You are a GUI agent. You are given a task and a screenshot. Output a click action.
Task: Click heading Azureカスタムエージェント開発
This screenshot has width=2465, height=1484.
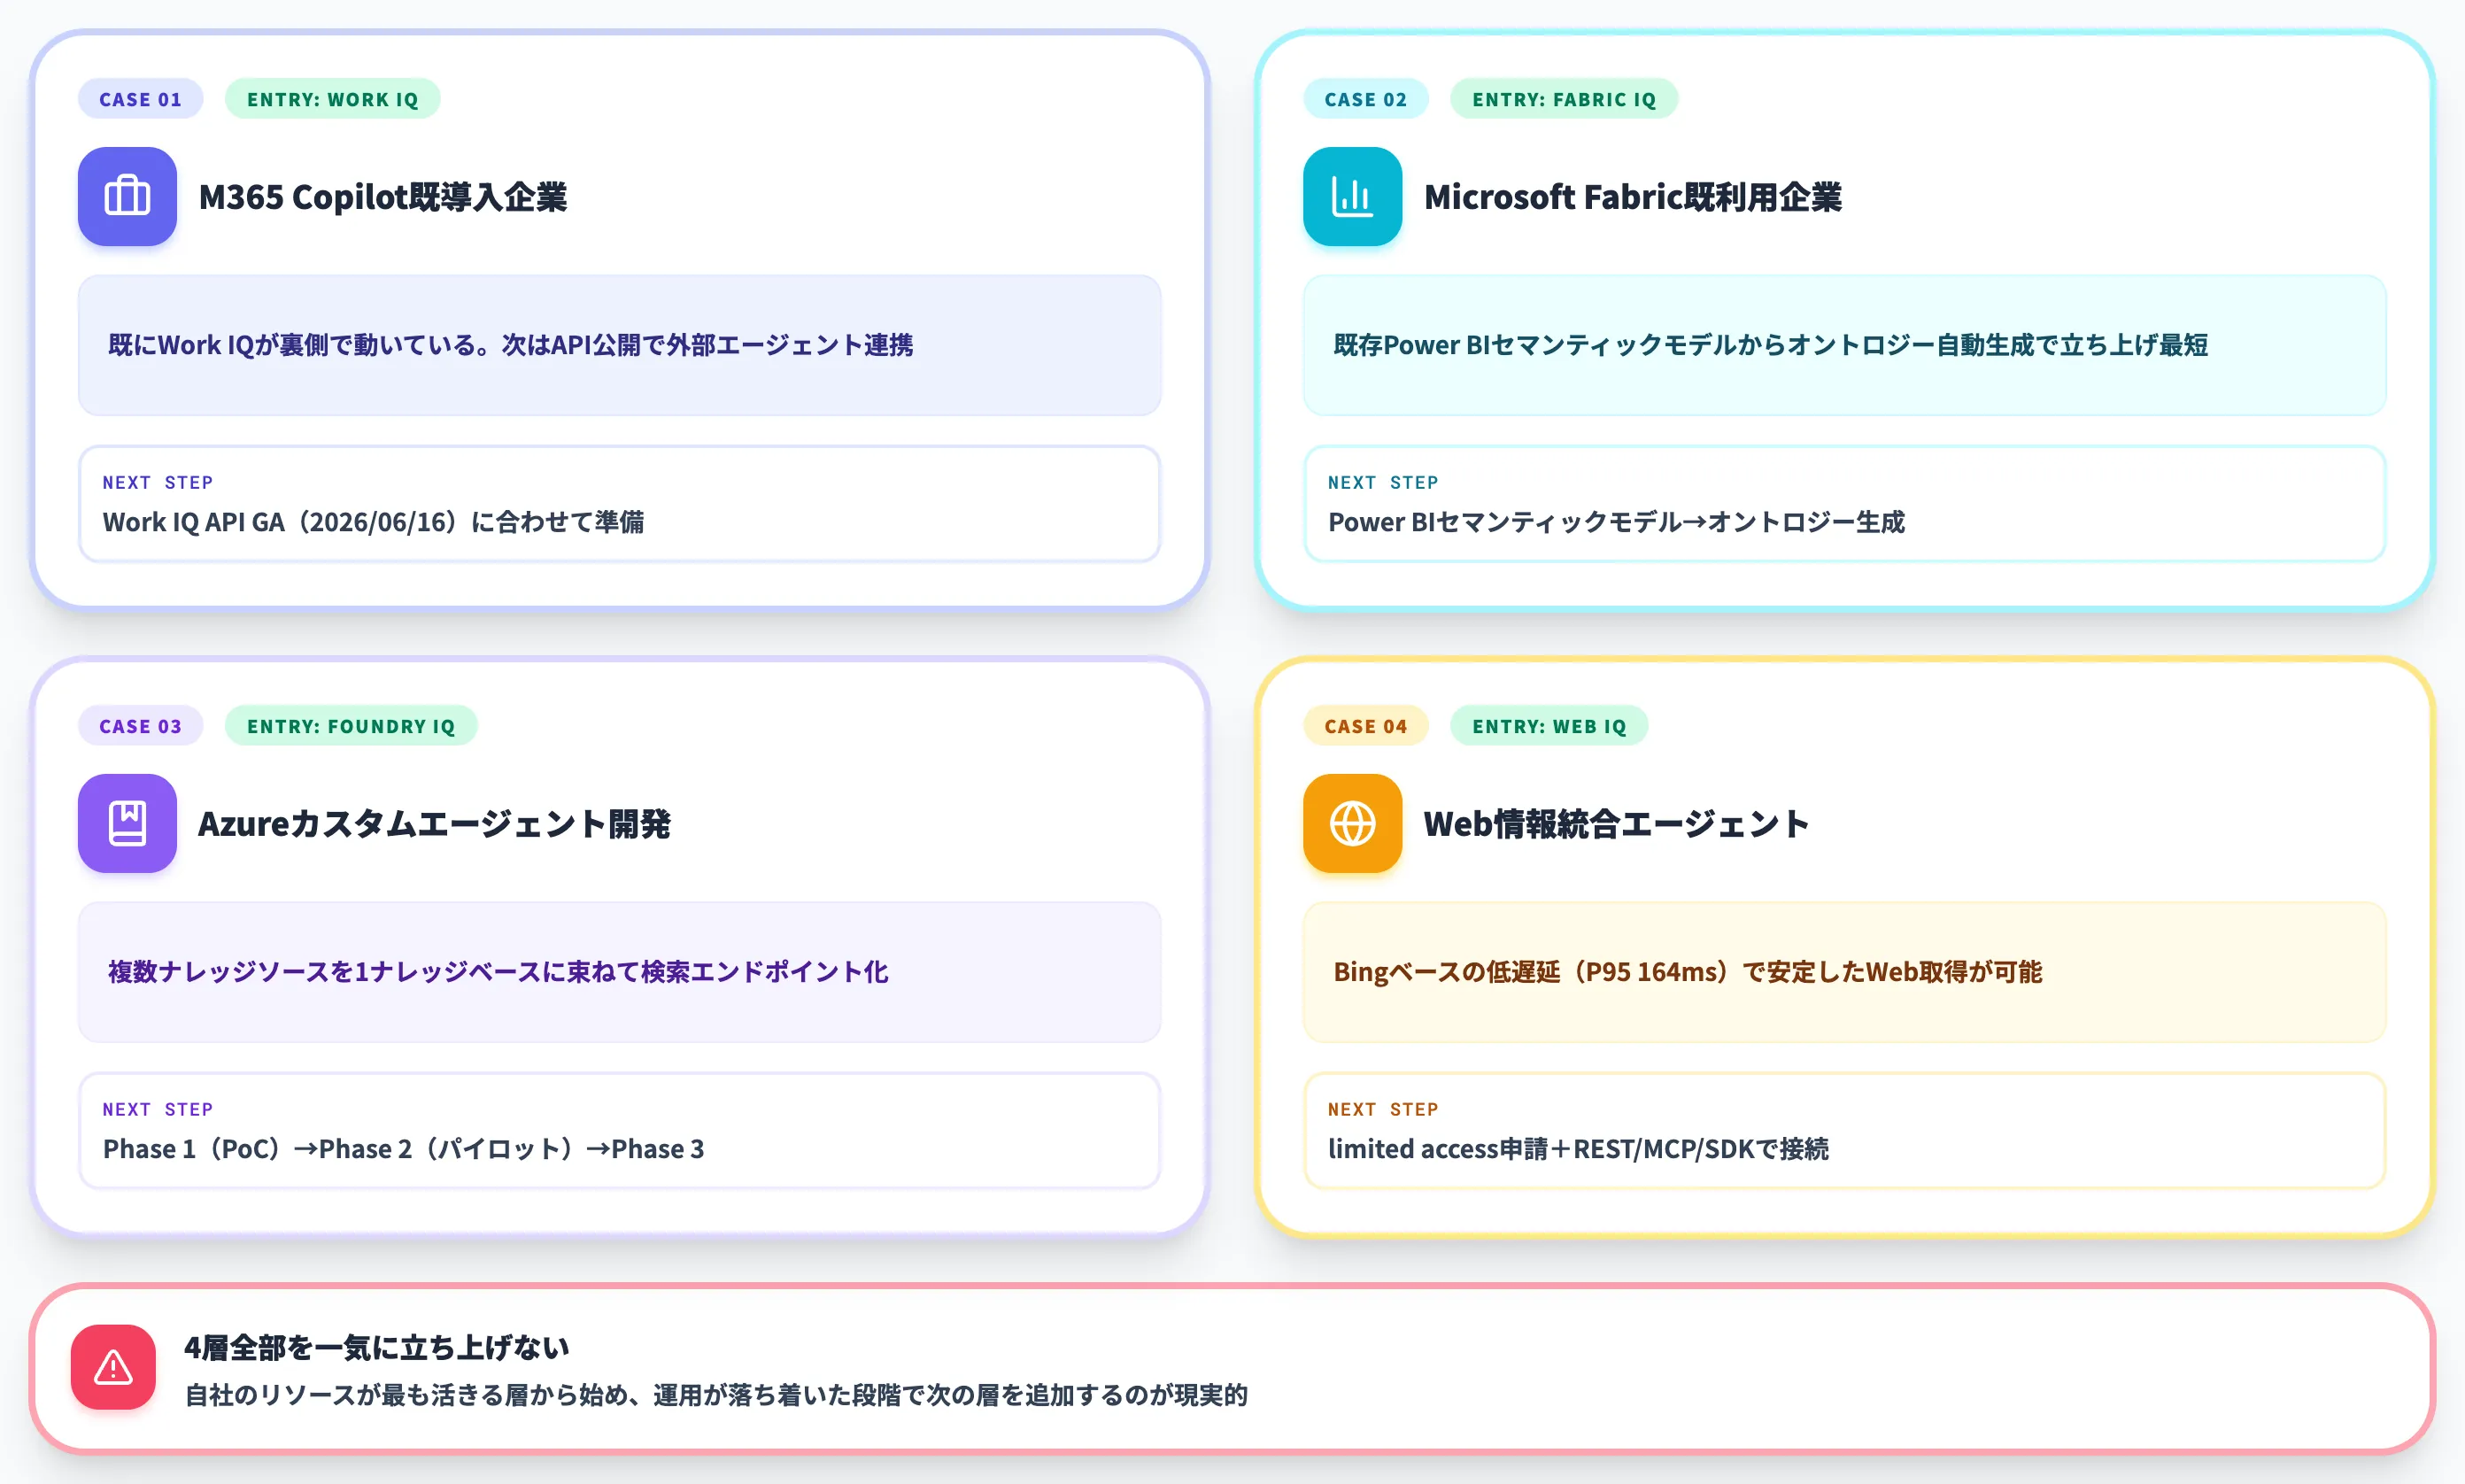coord(434,824)
